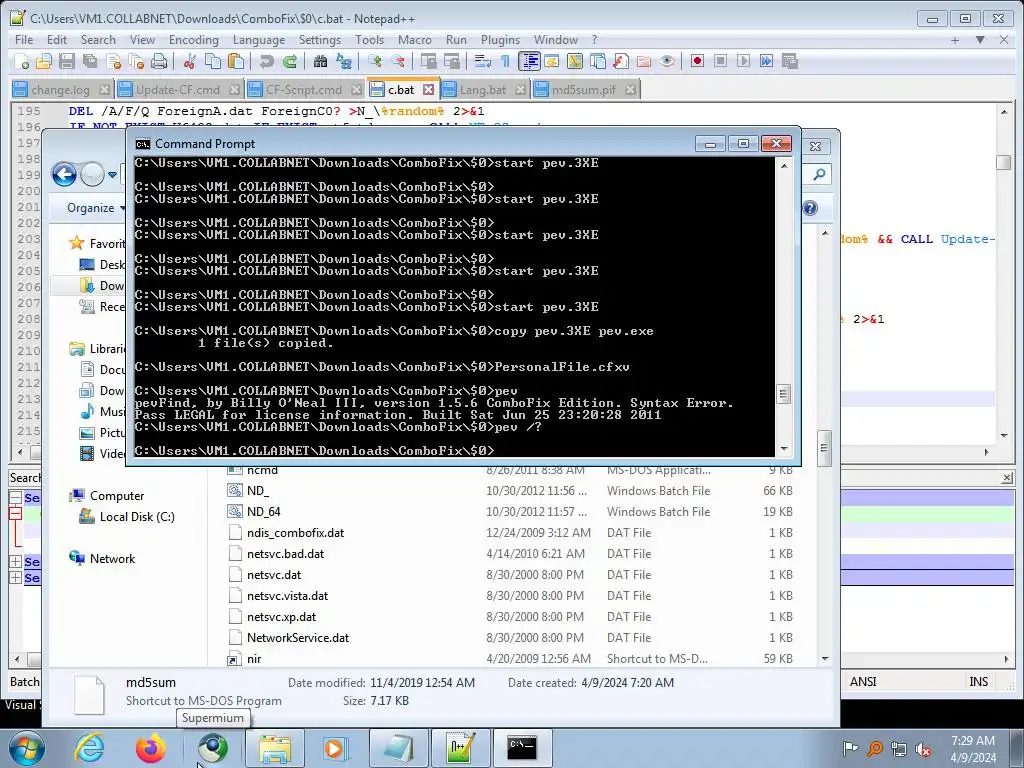This screenshot has height=768, width=1024.
Task: Select Computer in Explorer navigation pane
Action: click(x=107, y=496)
